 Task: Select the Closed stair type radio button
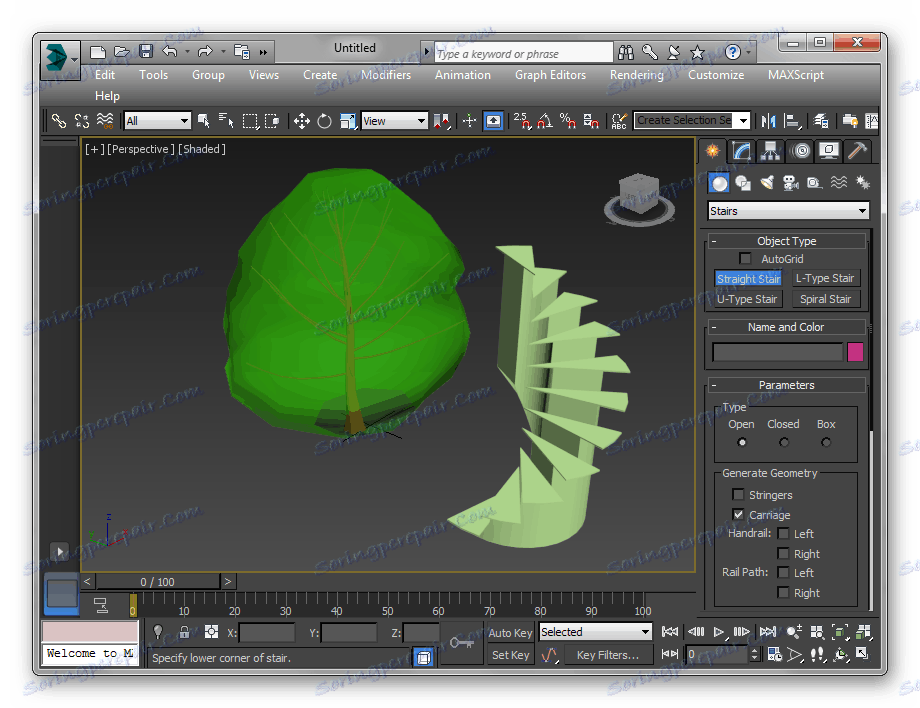[784, 442]
